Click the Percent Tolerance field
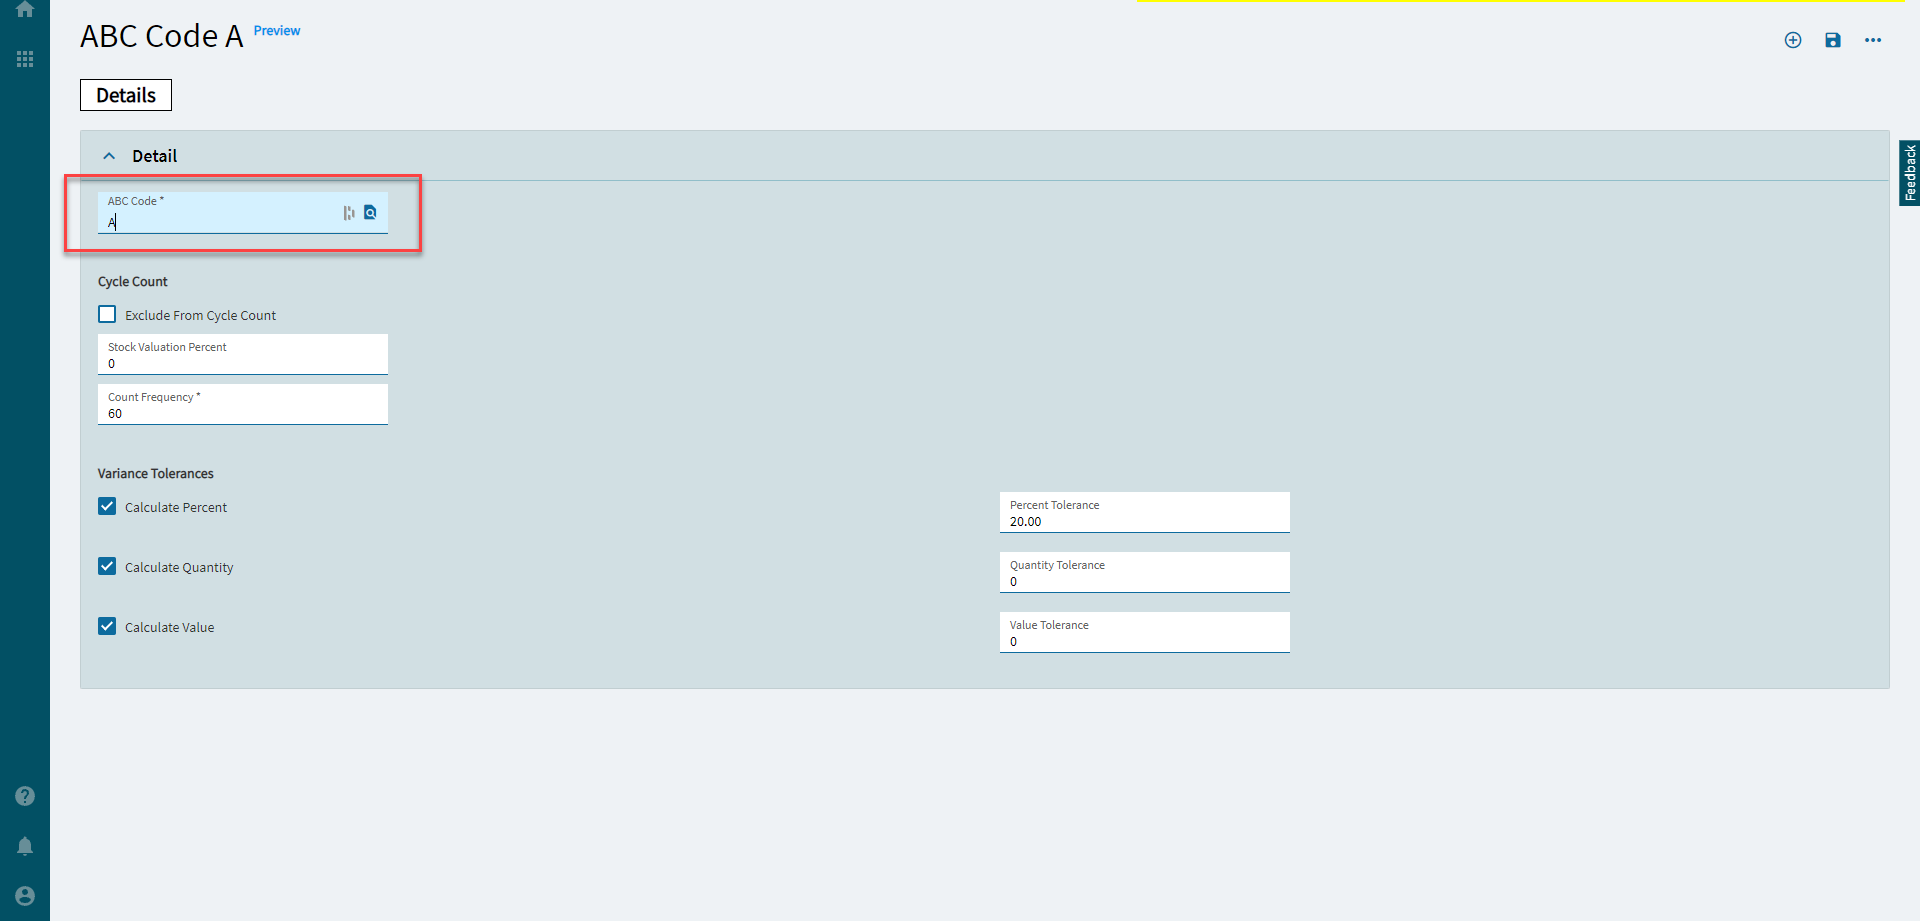The image size is (1920, 921). pyautogui.click(x=1145, y=512)
